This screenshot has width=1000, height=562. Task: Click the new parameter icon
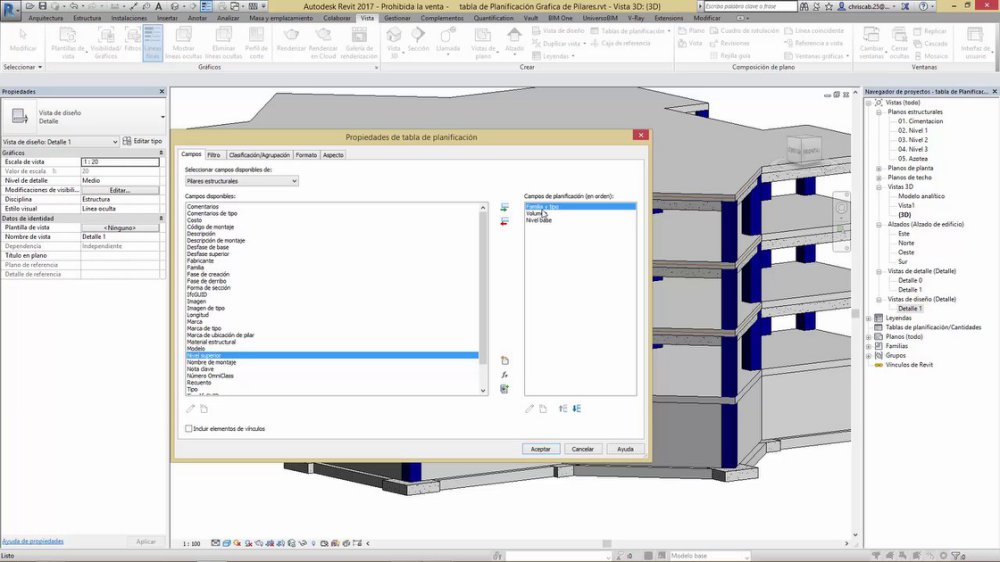tap(504, 361)
